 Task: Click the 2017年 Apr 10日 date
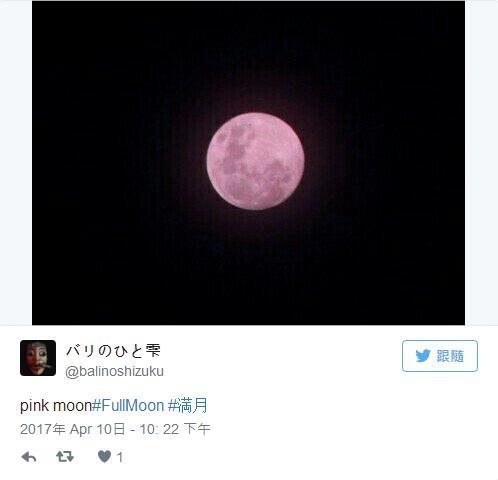click(x=73, y=429)
